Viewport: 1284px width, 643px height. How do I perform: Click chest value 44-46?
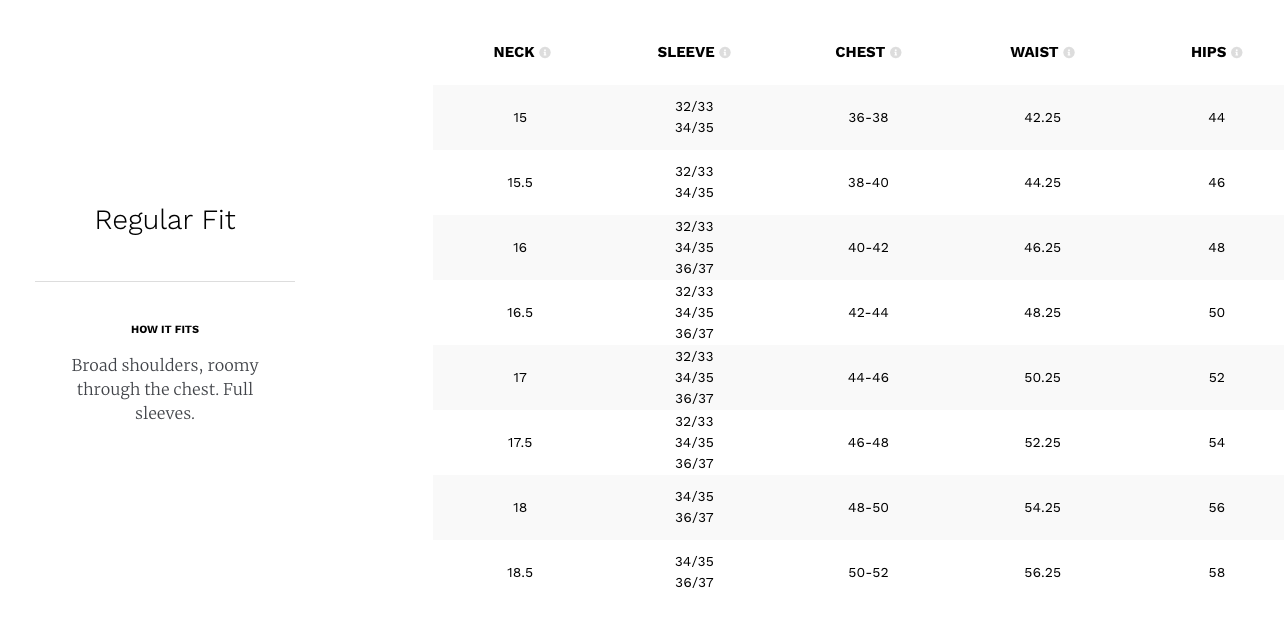[x=868, y=378]
